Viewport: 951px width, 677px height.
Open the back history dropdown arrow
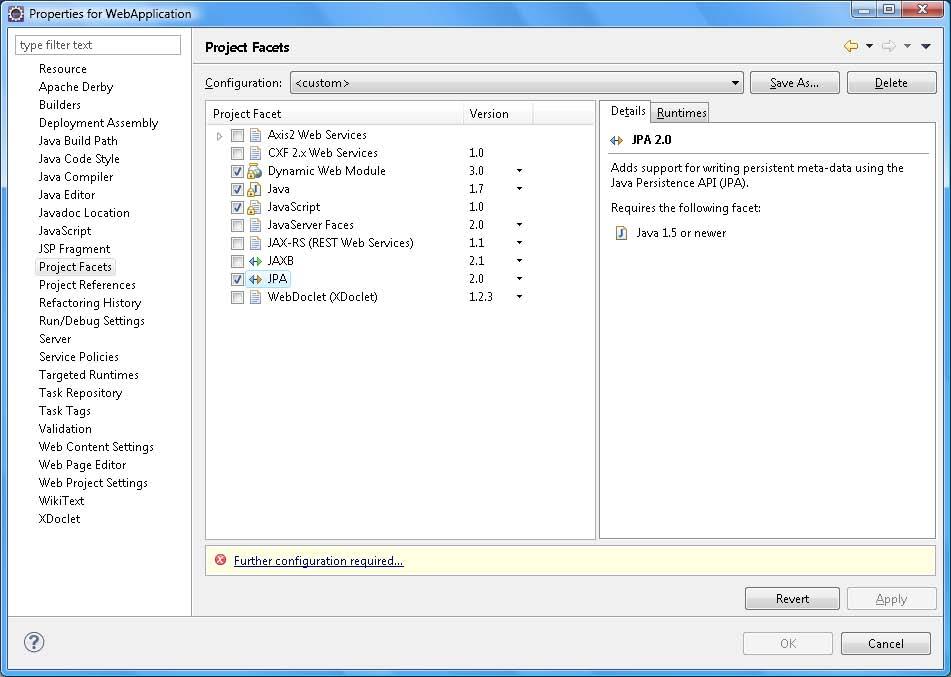(x=869, y=46)
